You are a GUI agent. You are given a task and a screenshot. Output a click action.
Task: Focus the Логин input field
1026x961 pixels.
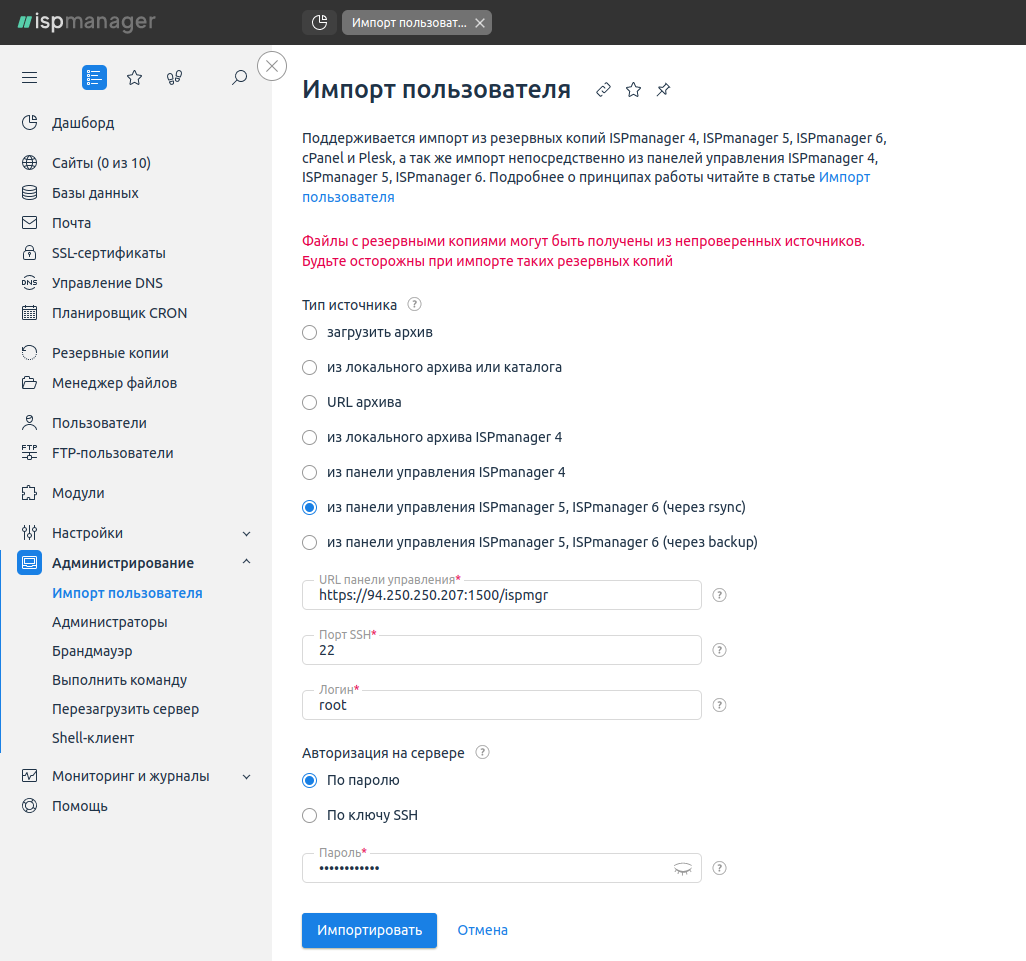[502, 705]
